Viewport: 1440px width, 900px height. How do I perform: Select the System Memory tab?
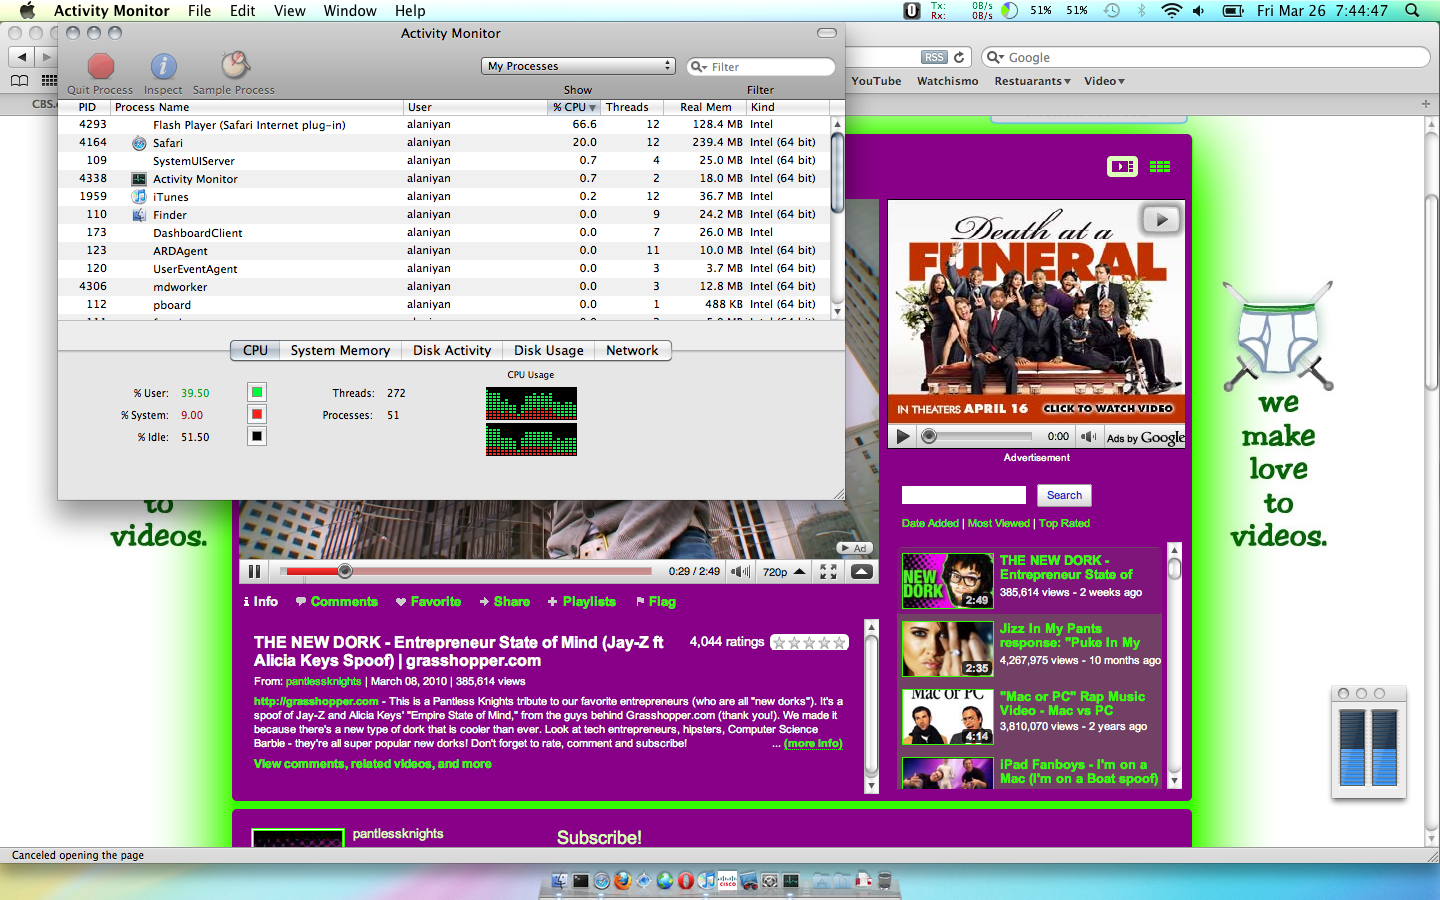coord(340,351)
